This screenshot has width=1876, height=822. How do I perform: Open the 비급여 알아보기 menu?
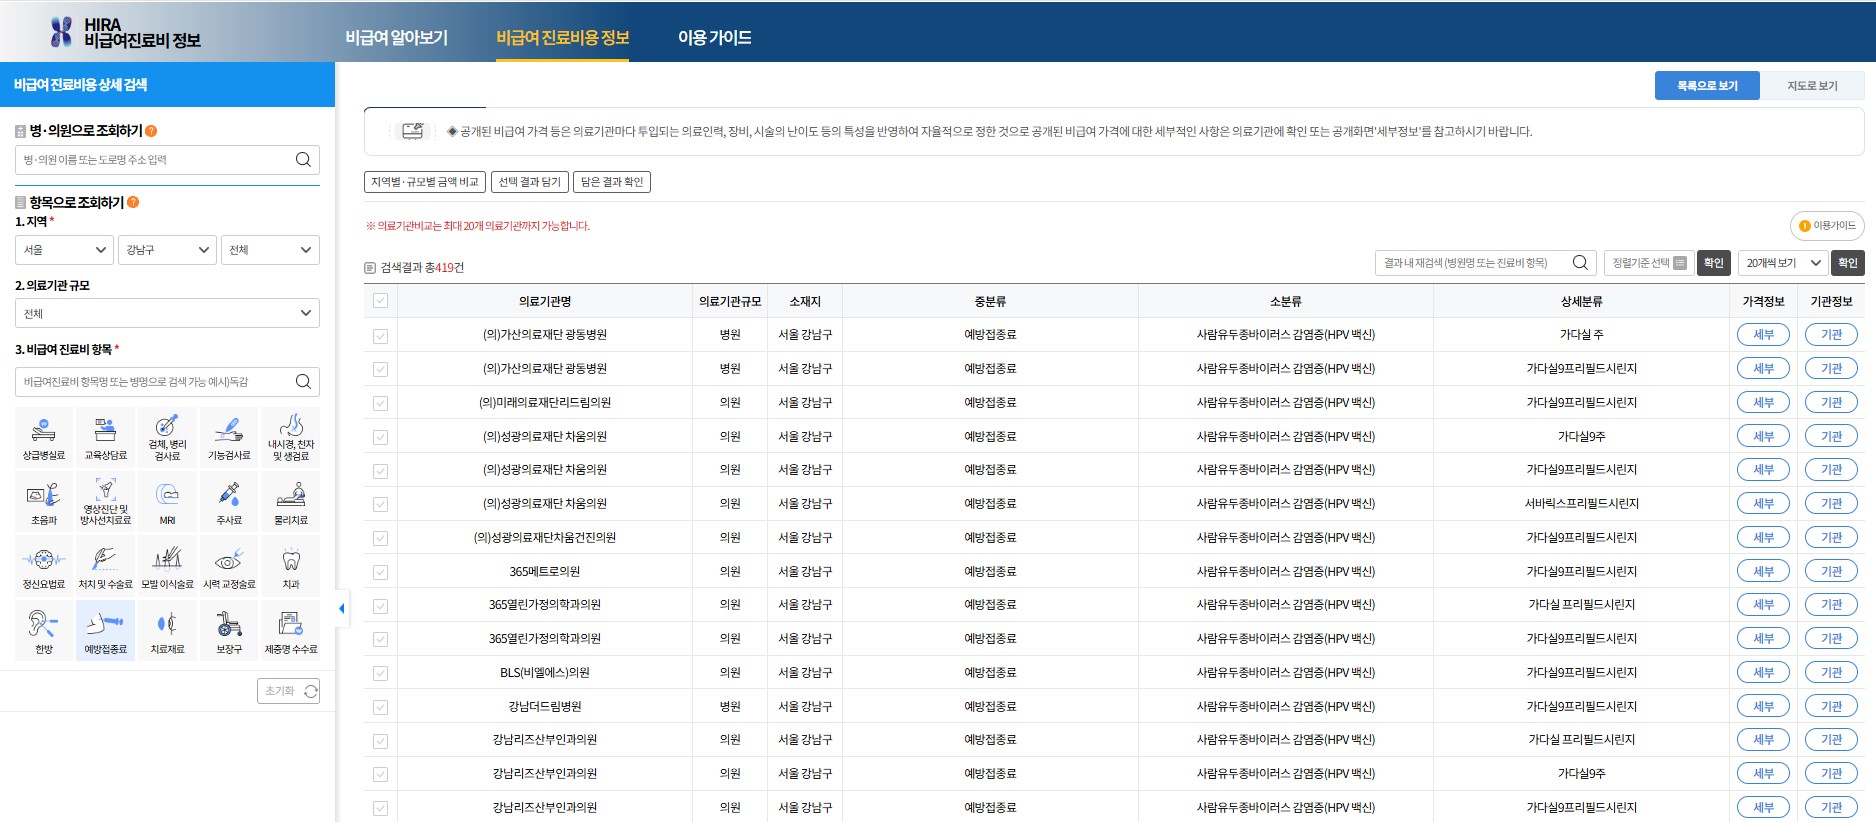click(397, 38)
